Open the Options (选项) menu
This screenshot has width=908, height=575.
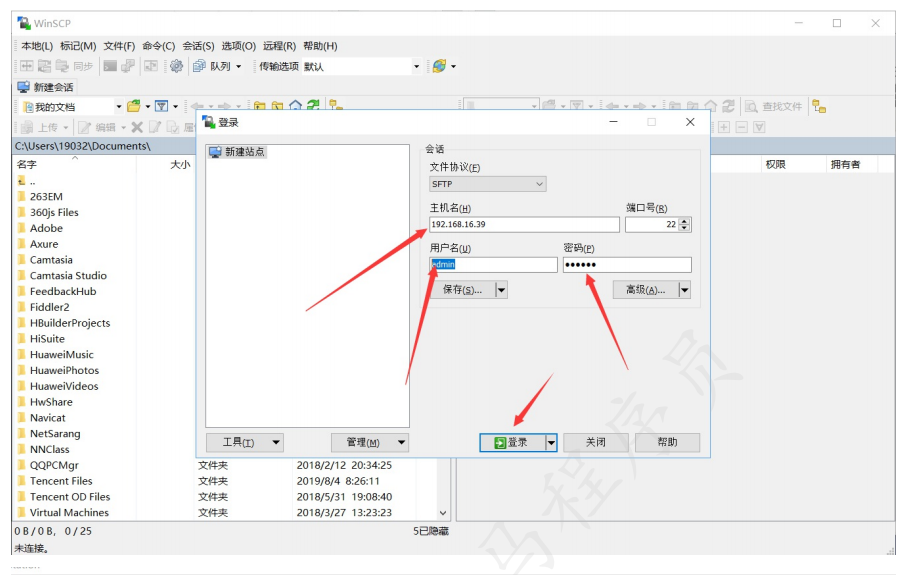pos(239,46)
